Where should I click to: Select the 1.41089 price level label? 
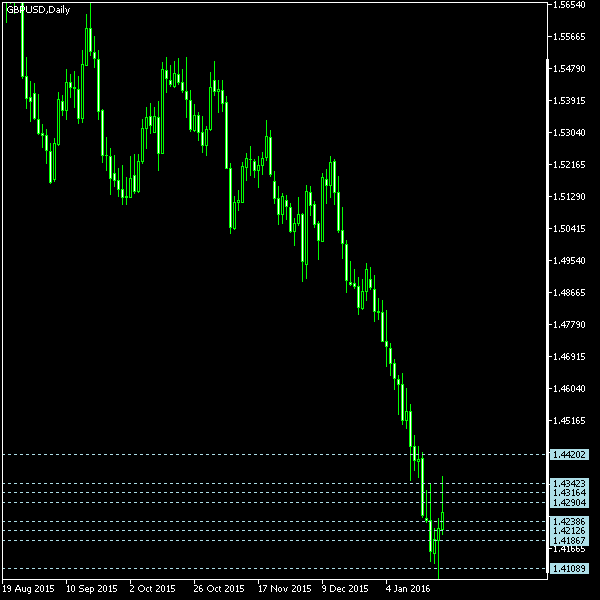569,569
